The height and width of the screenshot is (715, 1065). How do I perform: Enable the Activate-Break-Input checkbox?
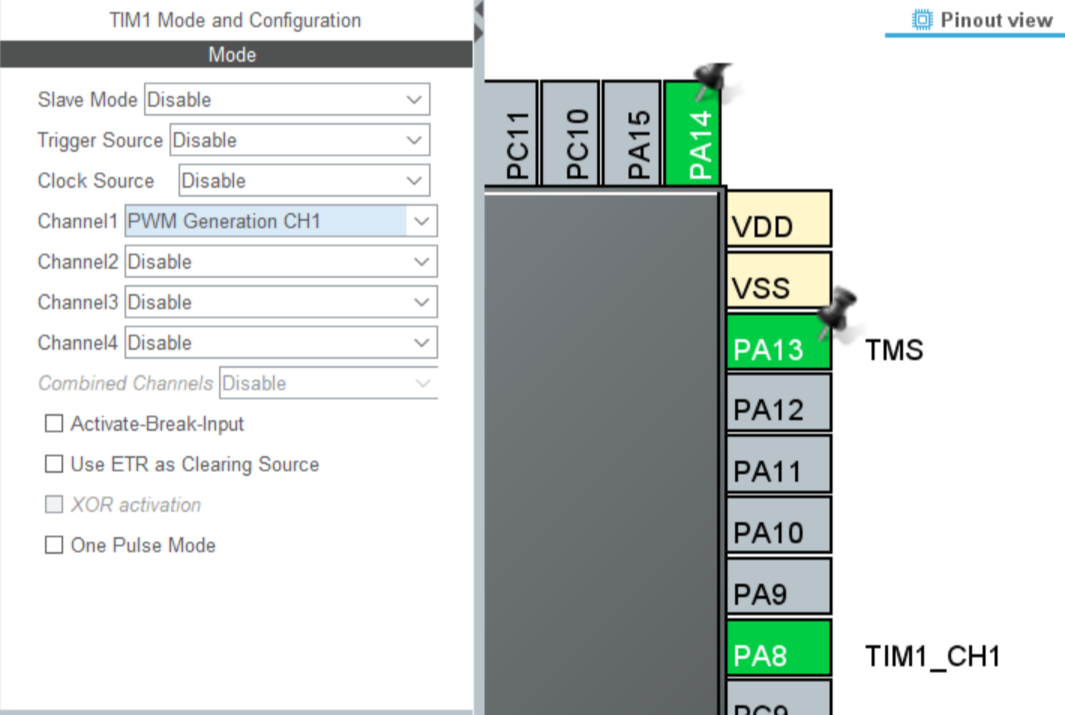(54, 424)
